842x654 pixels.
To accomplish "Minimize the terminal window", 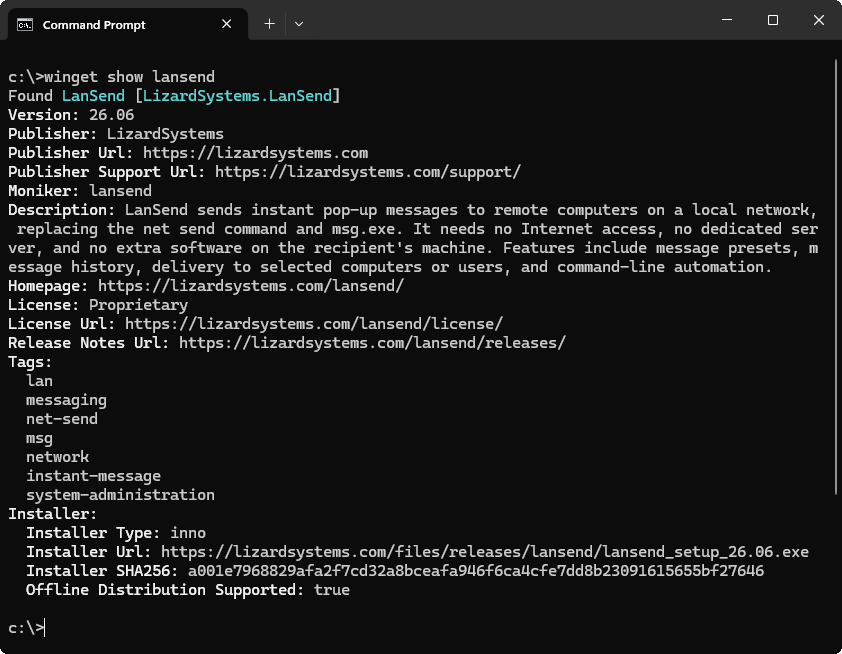I will [x=727, y=20].
